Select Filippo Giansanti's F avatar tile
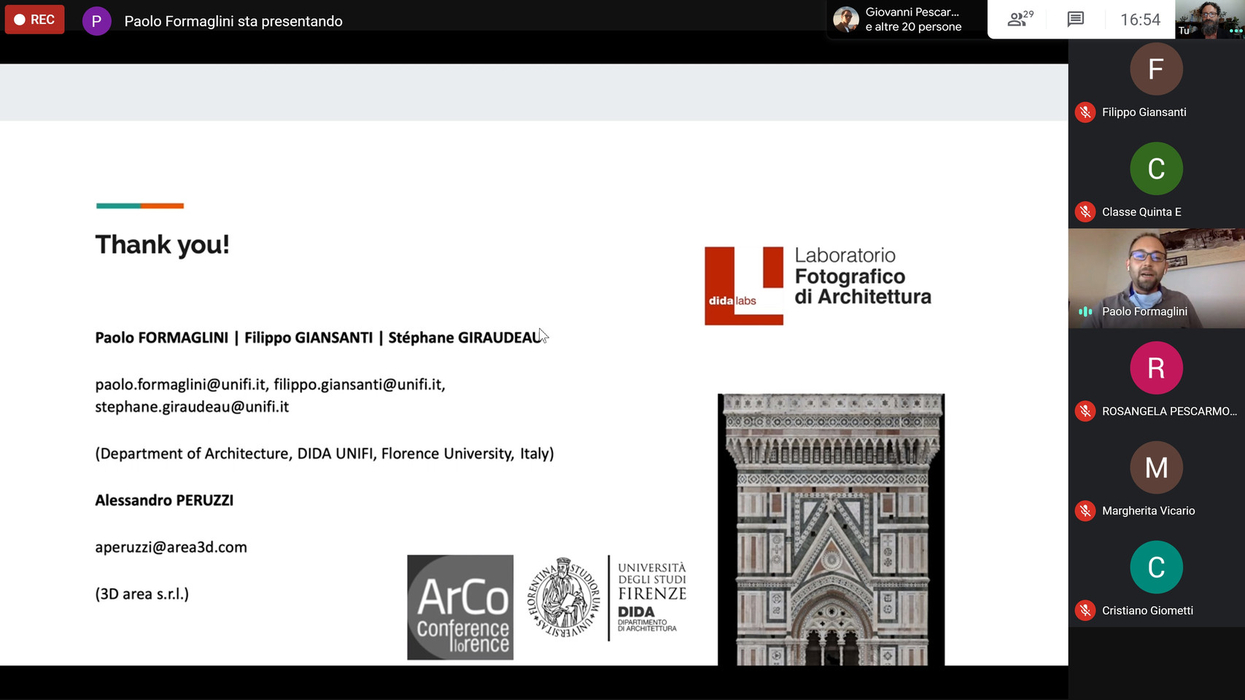The height and width of the screenshot is (700, 1245). click(x=1156, y=69)
